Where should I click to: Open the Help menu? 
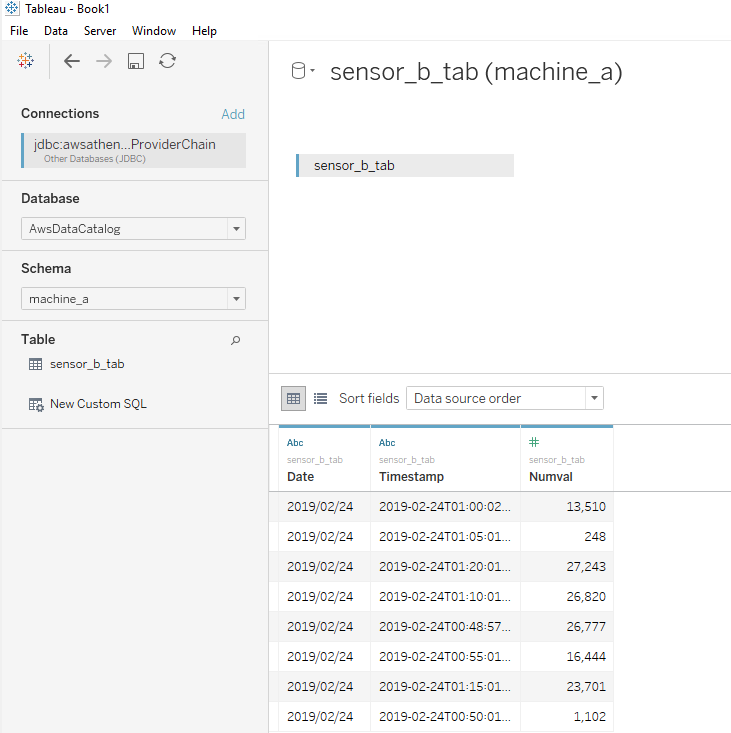pos(204,31)
